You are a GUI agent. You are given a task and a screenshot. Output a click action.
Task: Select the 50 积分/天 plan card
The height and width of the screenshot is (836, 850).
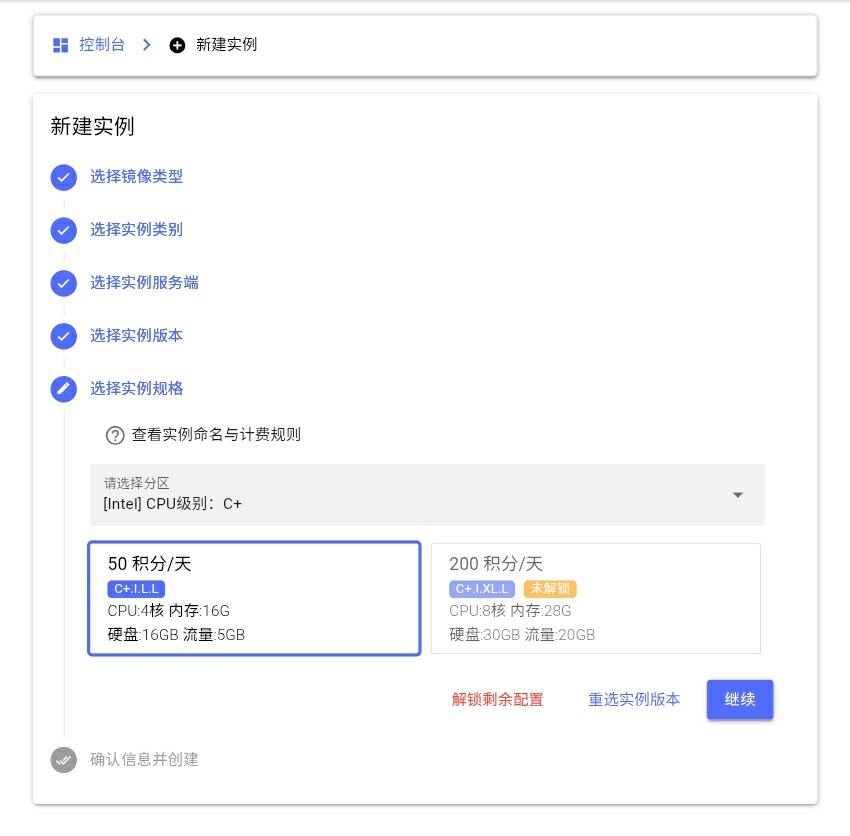coord(254,599)
